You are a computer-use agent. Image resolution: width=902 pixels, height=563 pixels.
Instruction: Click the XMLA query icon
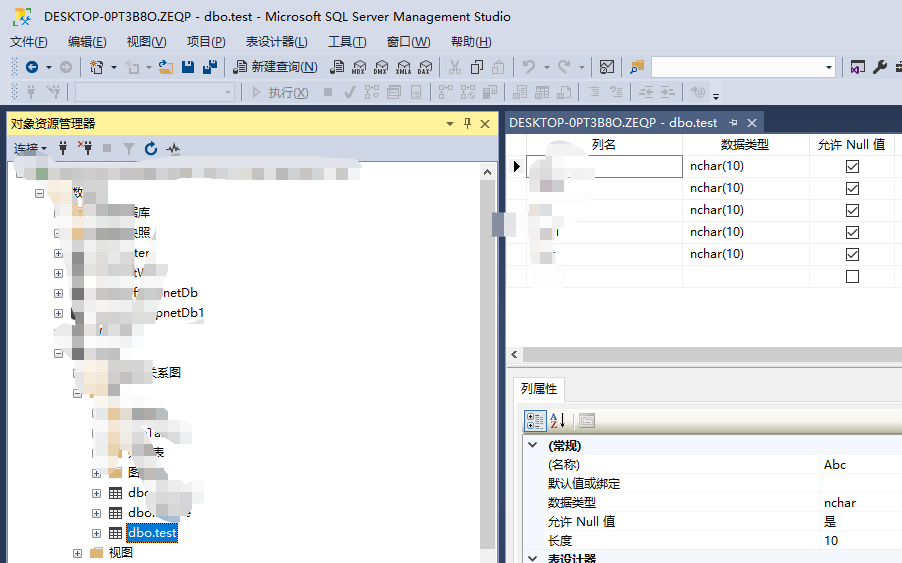click(403, 67)
